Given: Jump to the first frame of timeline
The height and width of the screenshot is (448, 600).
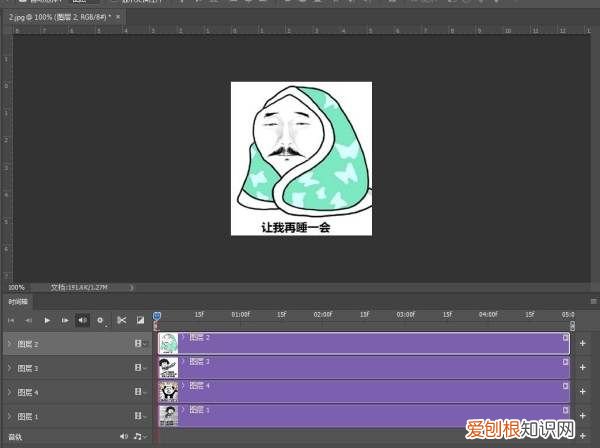Looking at the screenshot, I should [11, 320].
